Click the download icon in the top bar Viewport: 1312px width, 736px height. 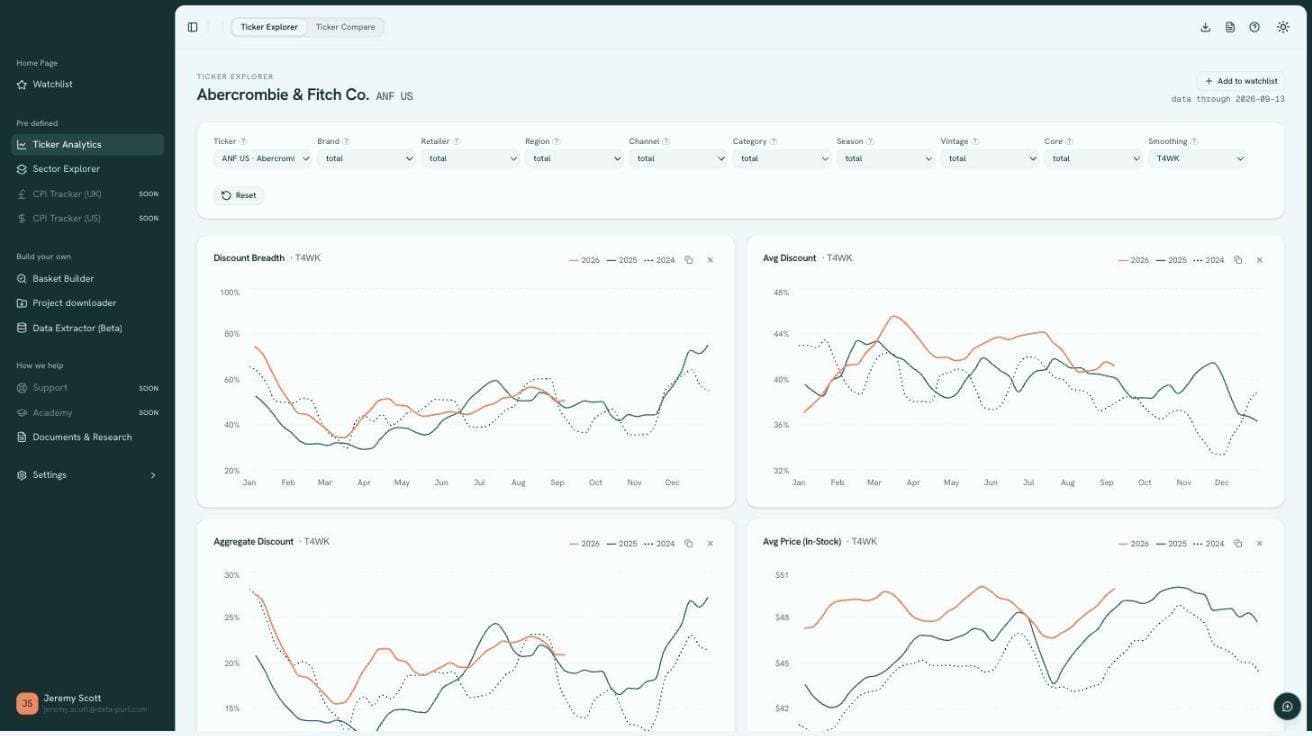[1205, 27]
